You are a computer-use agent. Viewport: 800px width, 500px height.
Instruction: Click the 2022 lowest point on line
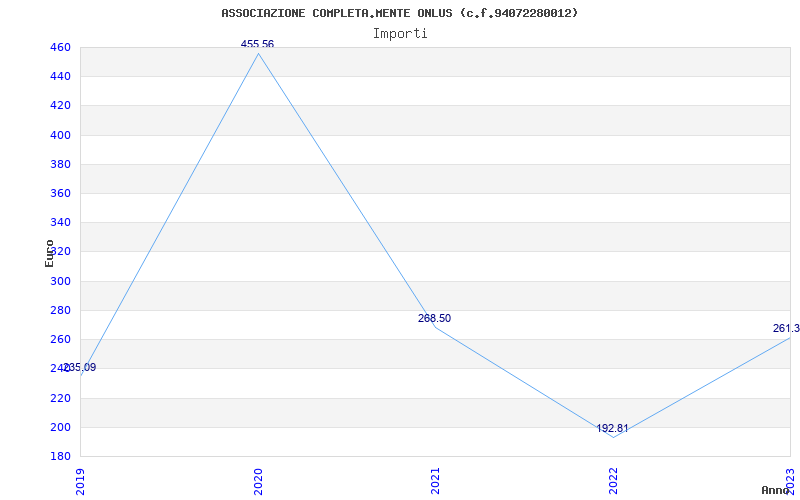[613, 437]
